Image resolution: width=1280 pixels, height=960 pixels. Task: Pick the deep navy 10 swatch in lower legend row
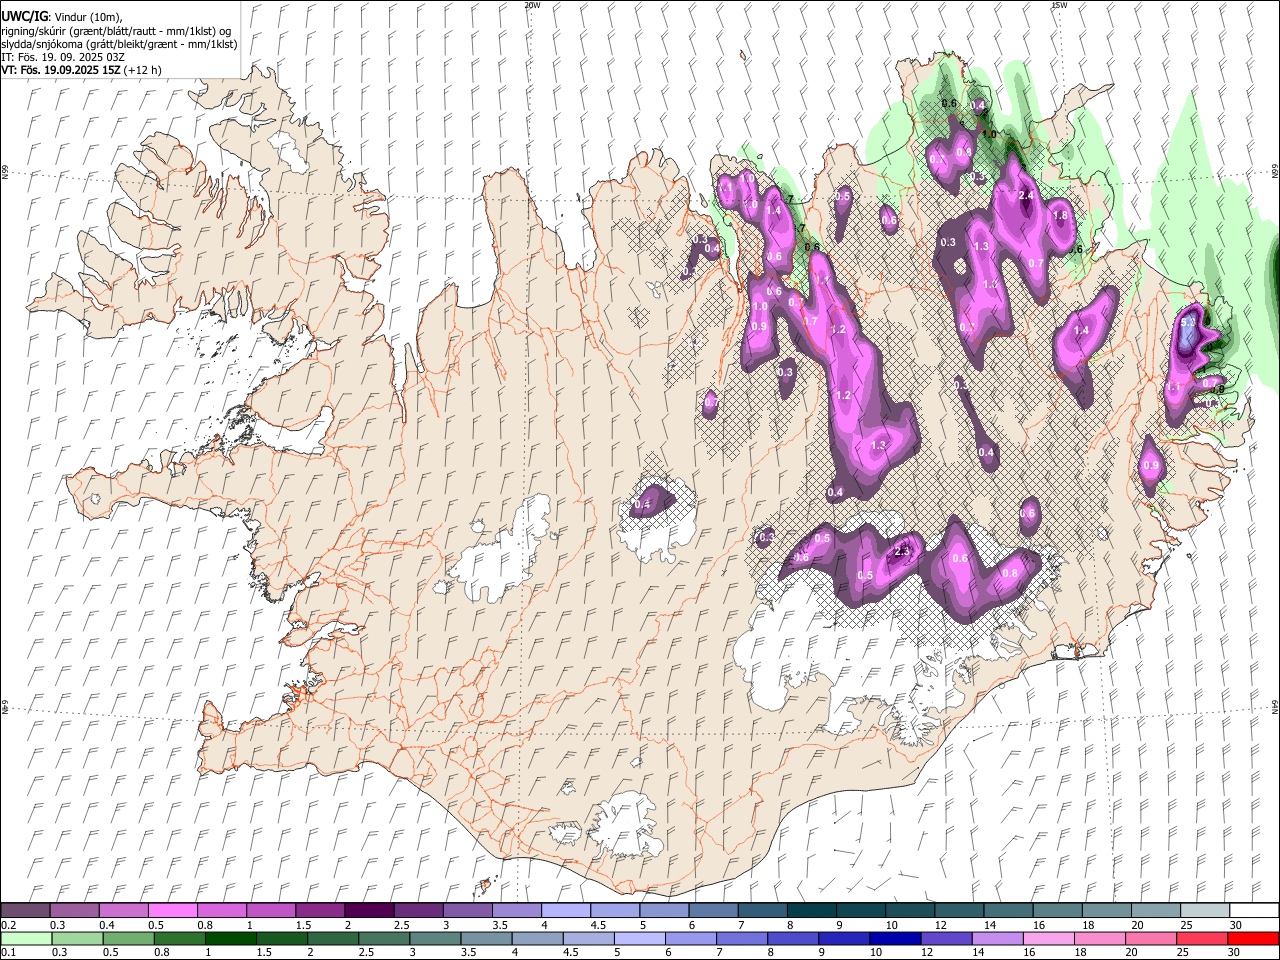coord(896,938)
